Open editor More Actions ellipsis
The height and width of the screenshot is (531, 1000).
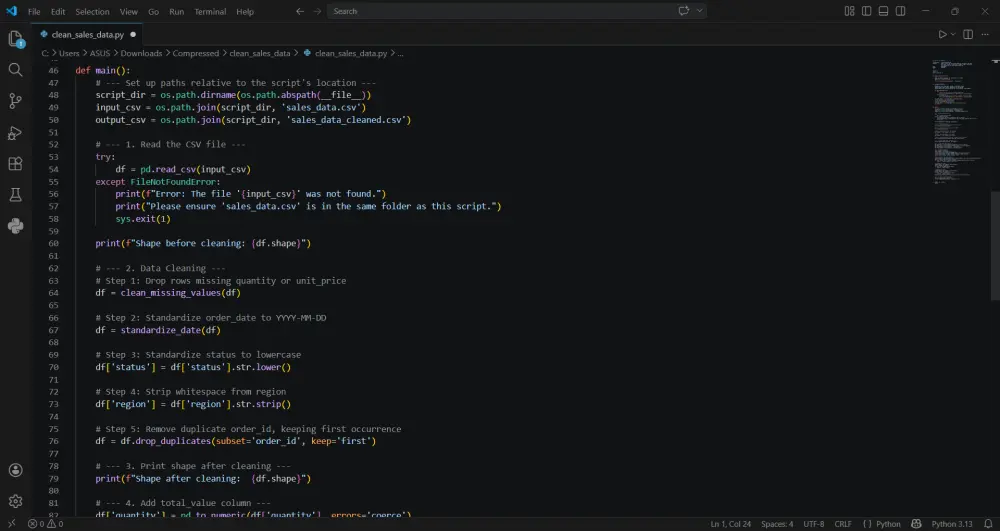[x=985, y=34]
